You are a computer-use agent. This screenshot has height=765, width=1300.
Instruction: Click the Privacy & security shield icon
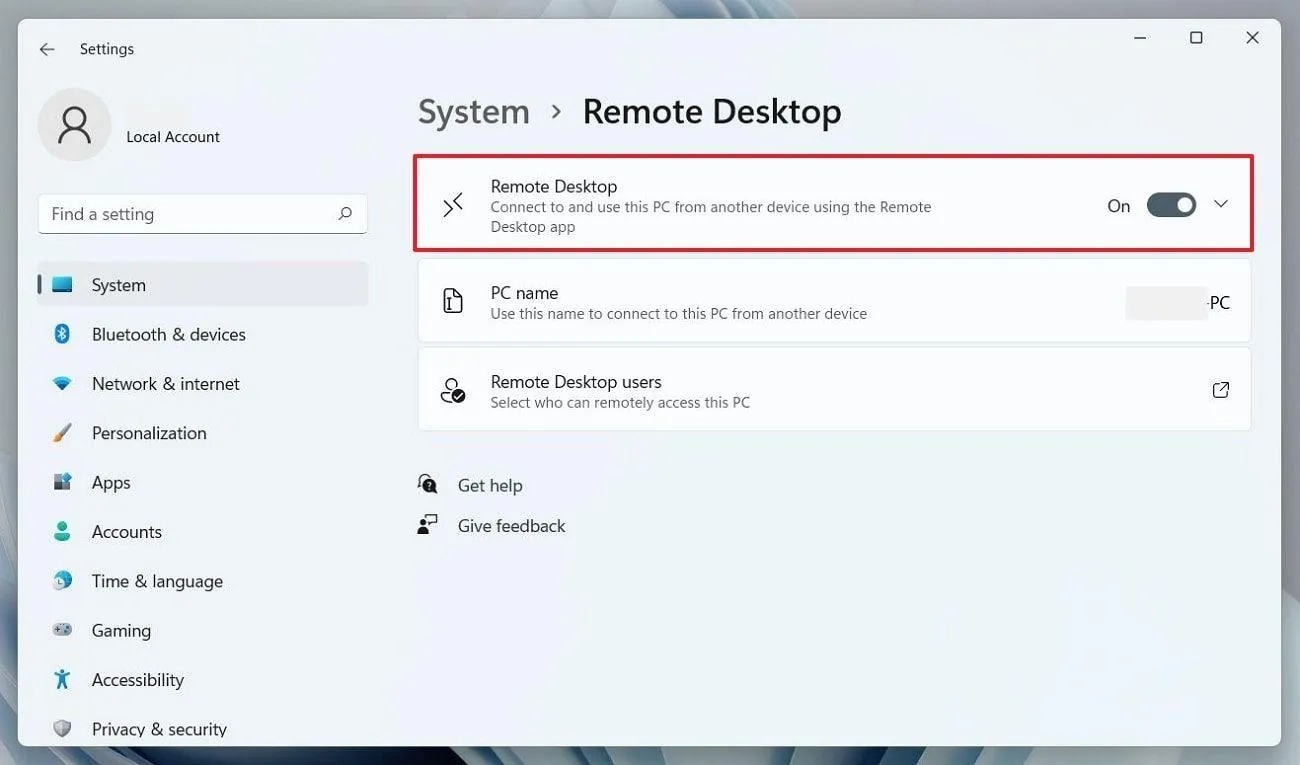click(x=62, y=729)
